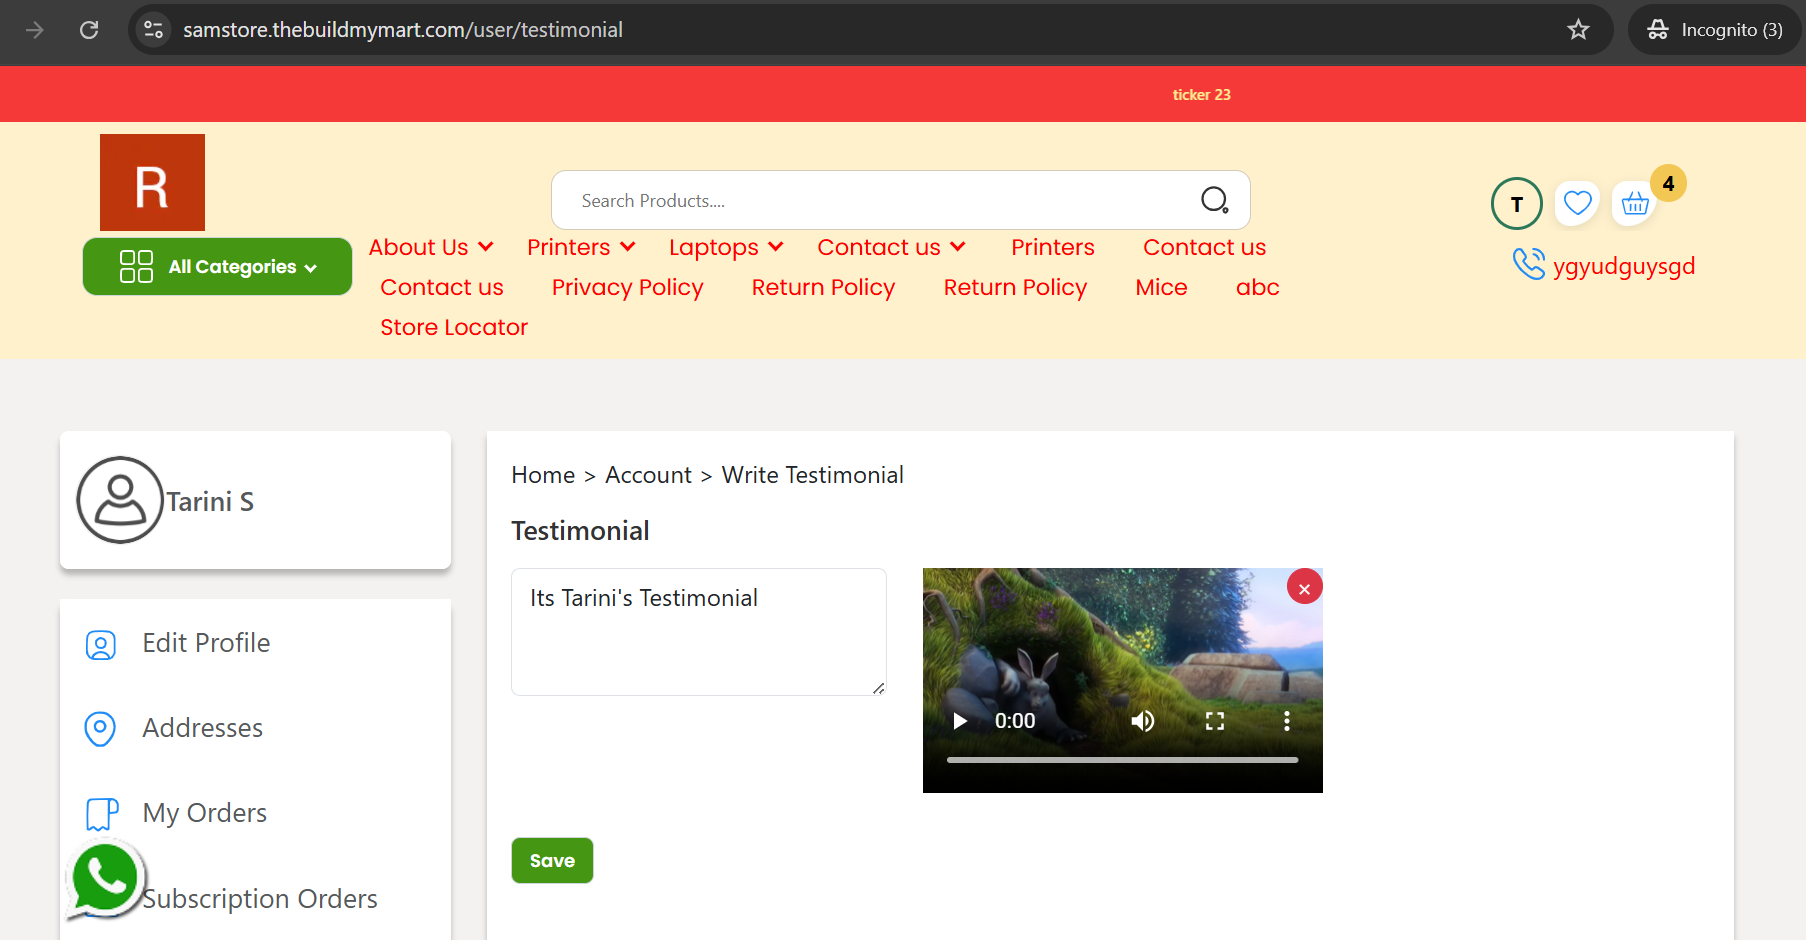1806x940 pixels.
Task: Go to the Account breadcrumb
Action: [648, 475]
